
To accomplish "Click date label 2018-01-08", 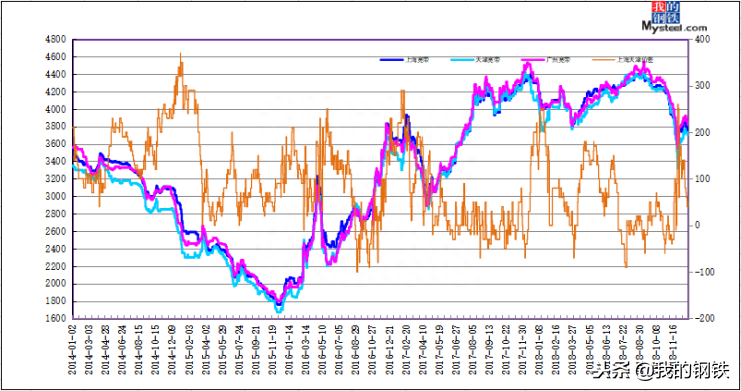I will (539, 349).
